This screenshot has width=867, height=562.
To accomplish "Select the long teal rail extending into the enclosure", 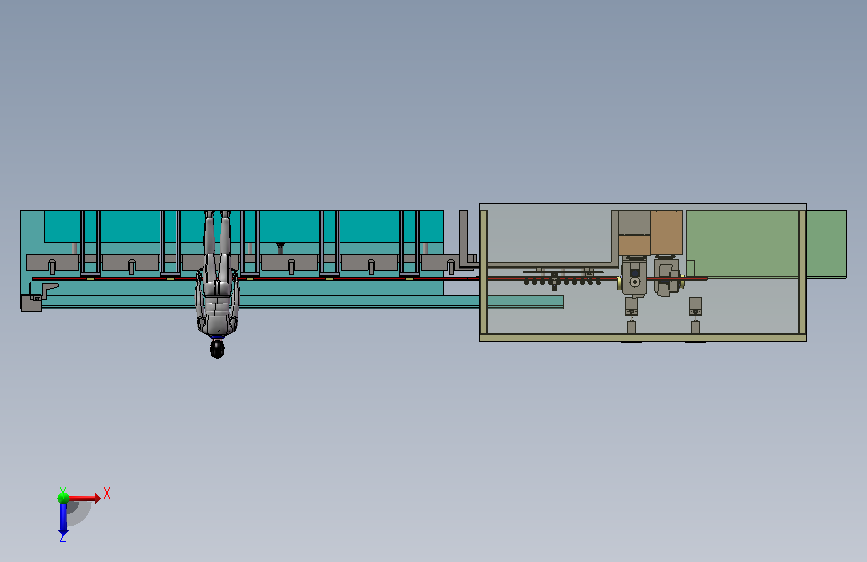I will tap(302, 301).
